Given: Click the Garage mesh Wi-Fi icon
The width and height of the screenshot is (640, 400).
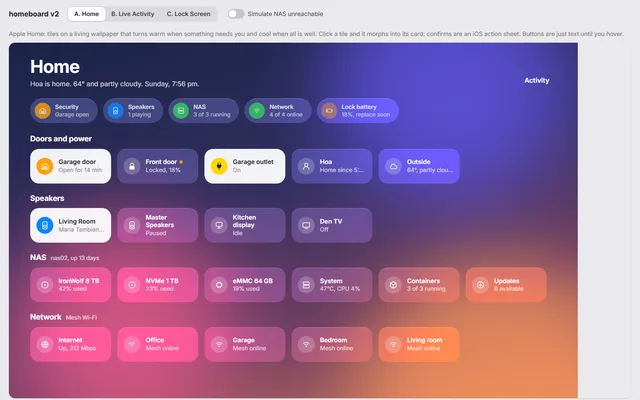Looking at the screenshot, I should 219,344.
